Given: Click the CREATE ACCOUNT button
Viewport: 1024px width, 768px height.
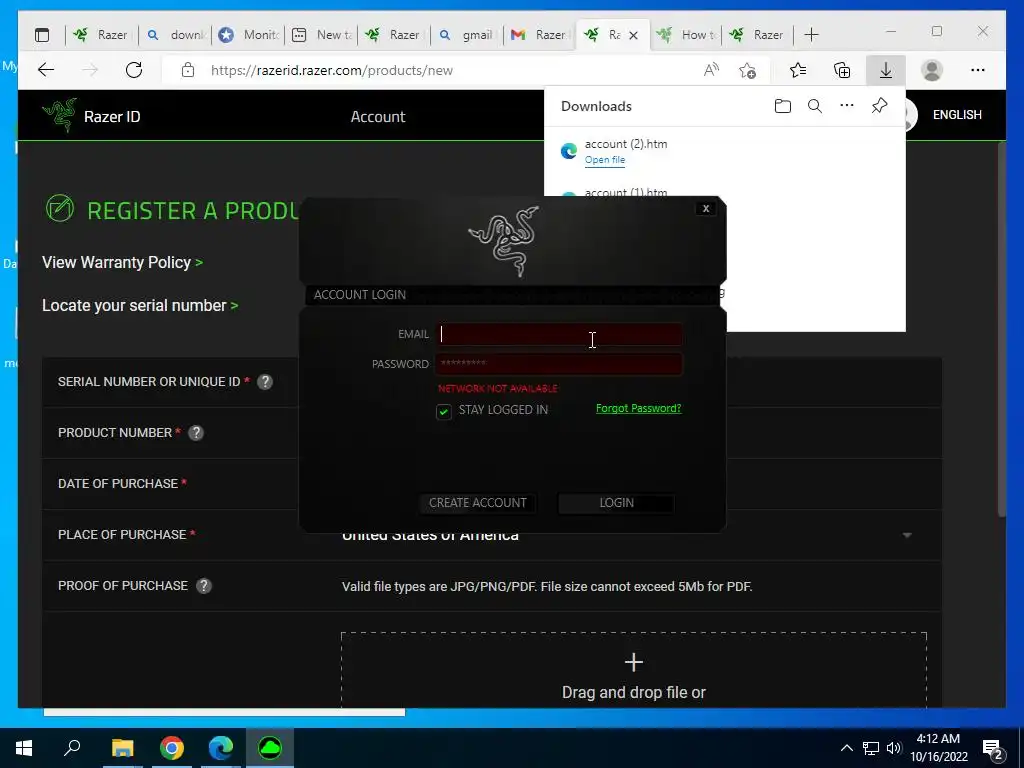Looking at the screenshot, I should coord(477,503).
